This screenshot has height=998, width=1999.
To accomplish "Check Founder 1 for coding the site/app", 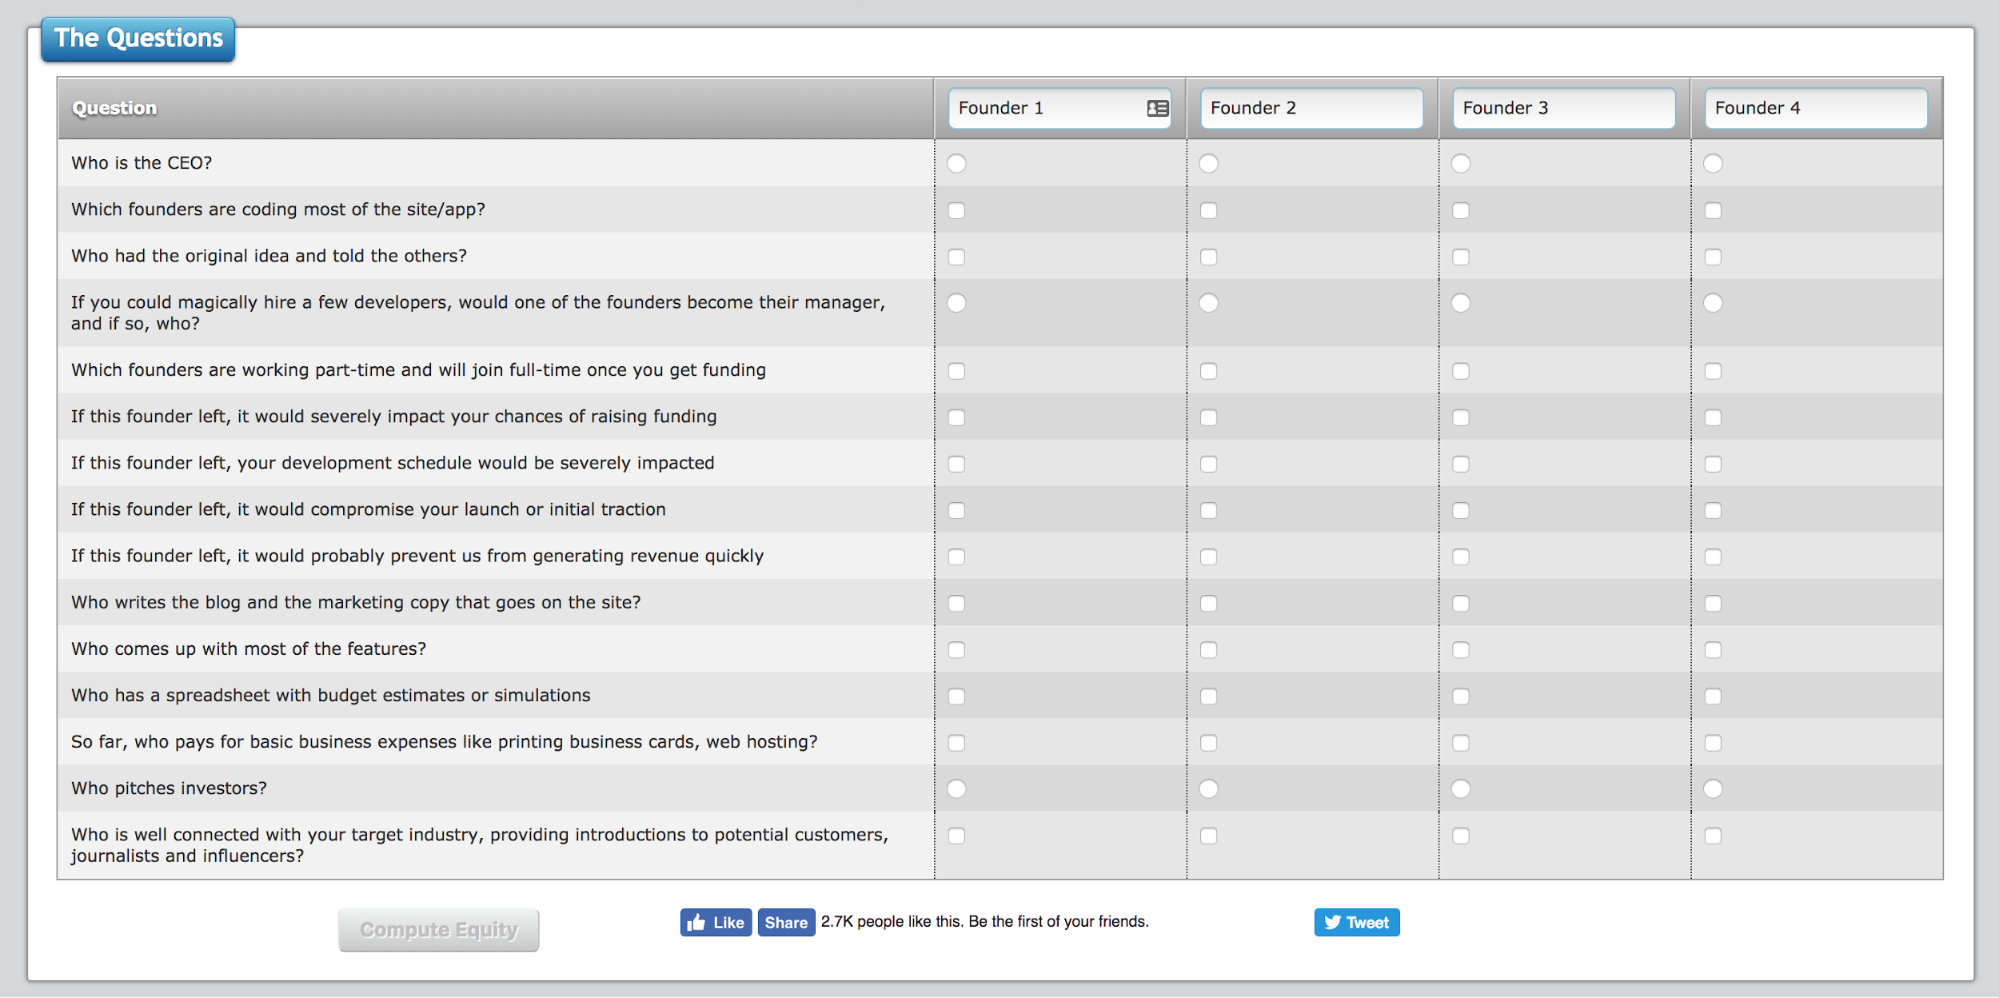I will coord(957,210).
